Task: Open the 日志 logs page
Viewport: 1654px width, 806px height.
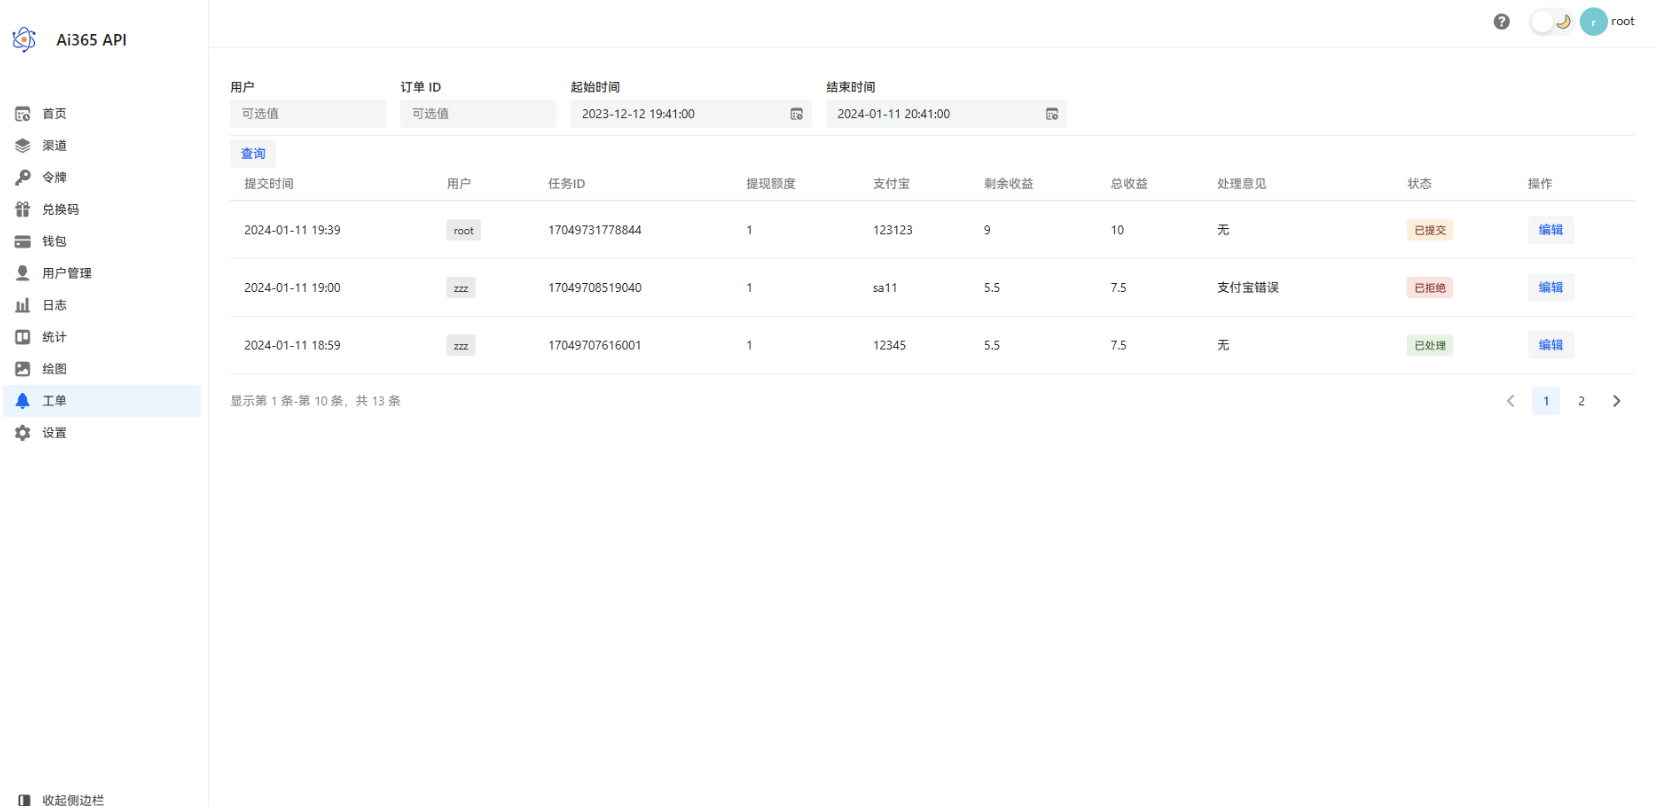Action: coord(54,306)
